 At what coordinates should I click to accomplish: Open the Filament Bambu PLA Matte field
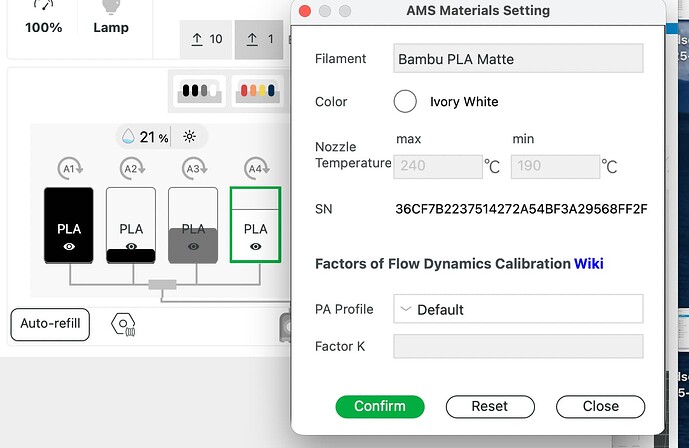[518, 58]
